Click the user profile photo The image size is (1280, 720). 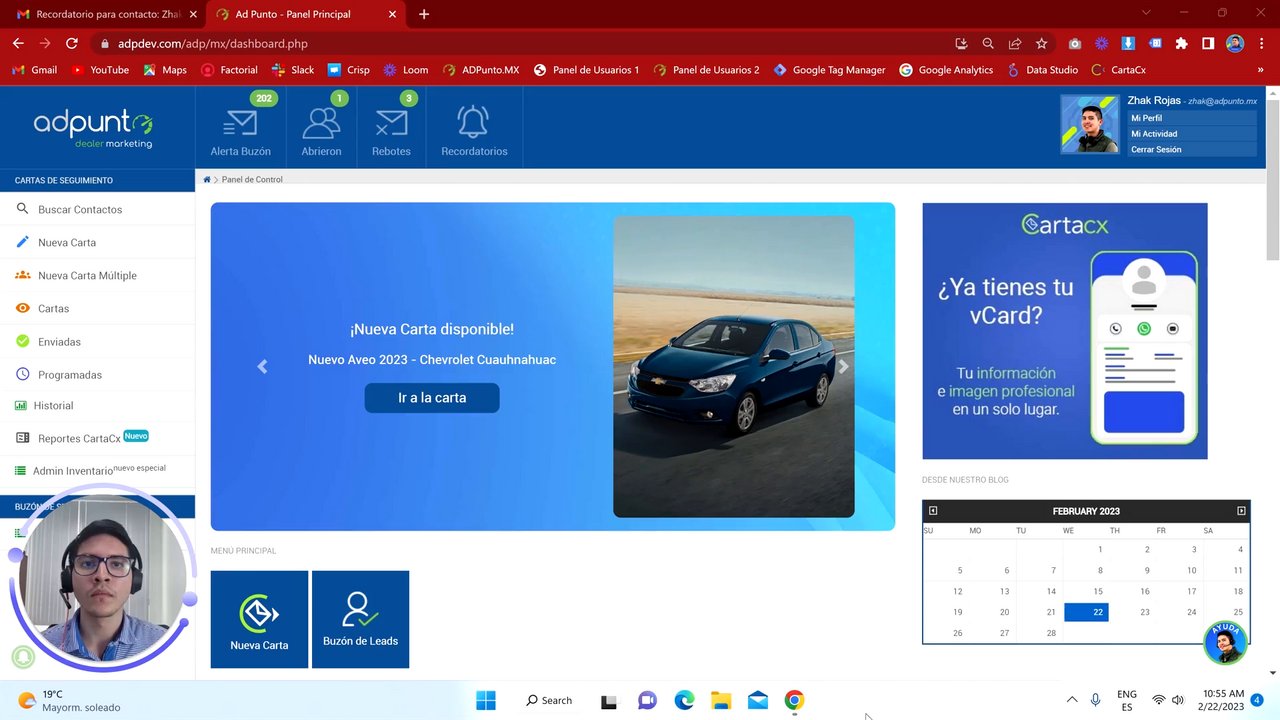[1090, 124]
